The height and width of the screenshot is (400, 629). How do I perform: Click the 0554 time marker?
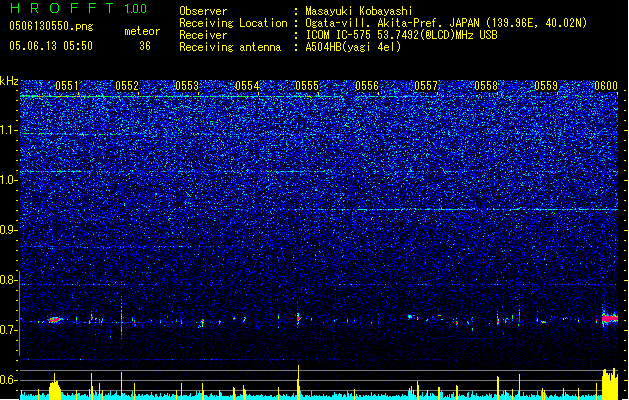coord(247,86)
